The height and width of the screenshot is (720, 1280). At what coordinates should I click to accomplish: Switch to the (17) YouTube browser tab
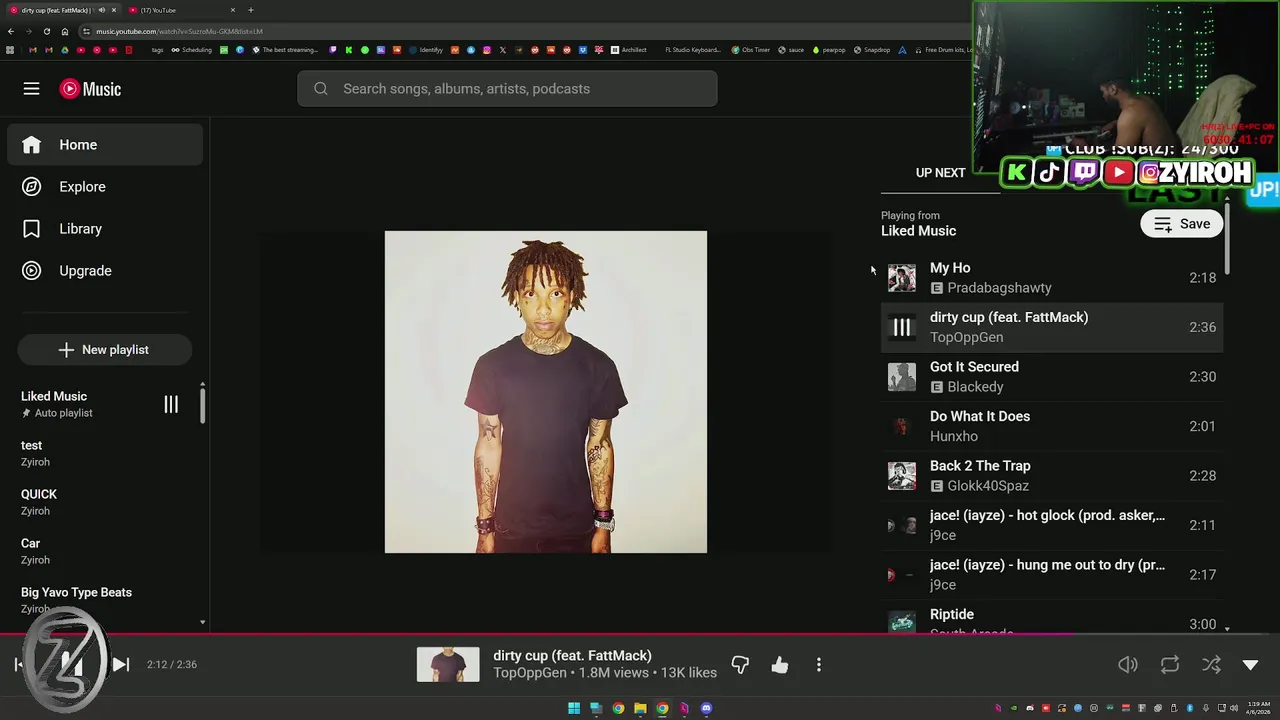pos(180,10)
